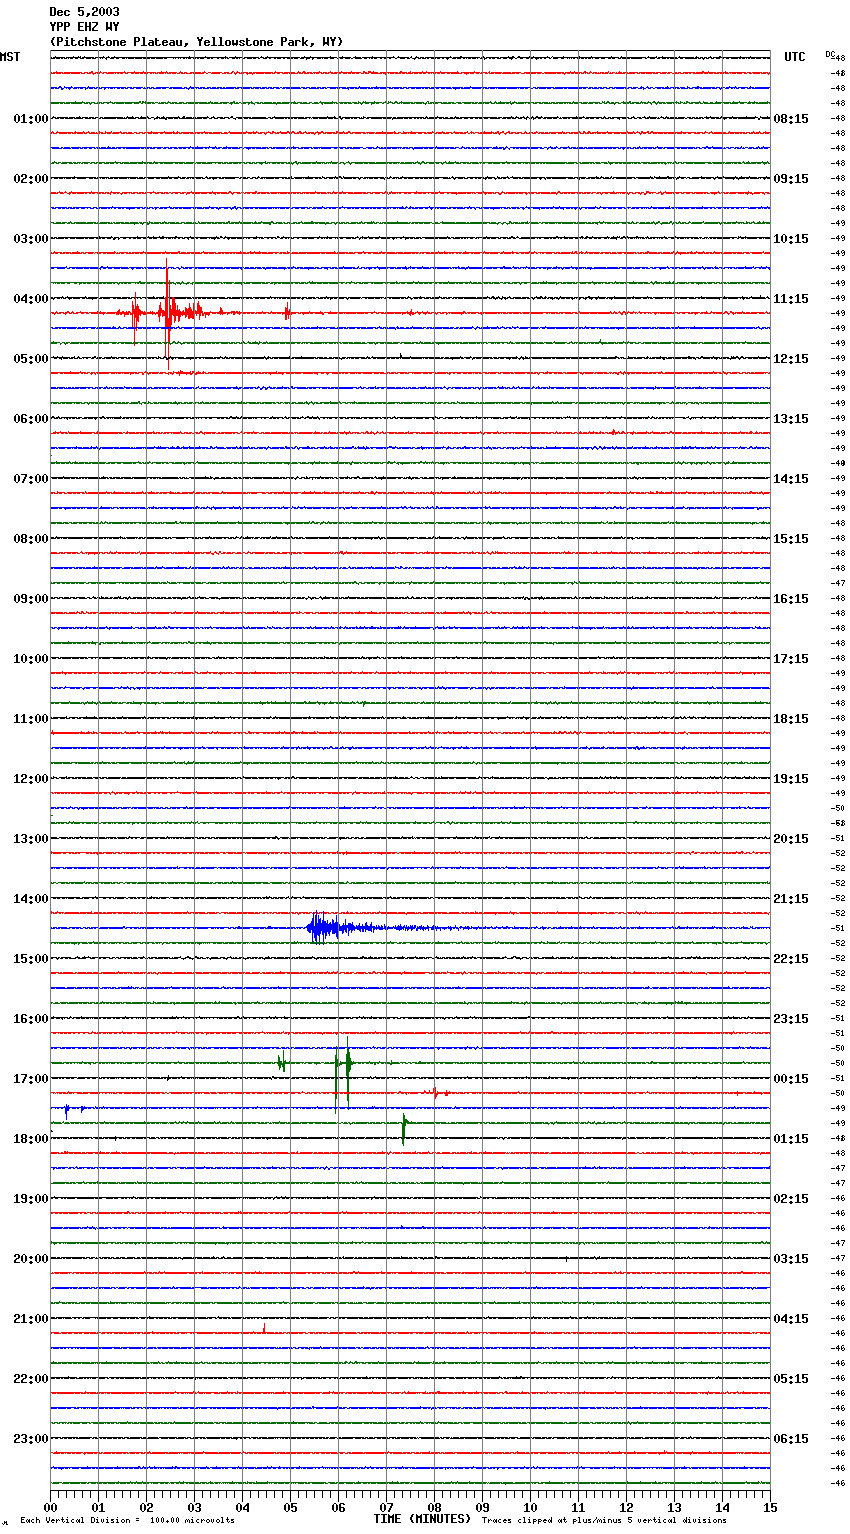The width and height of the screenshot is (850, 1534).
Task: Click the 13:15 UTC time label
Action: coord(791,419)
